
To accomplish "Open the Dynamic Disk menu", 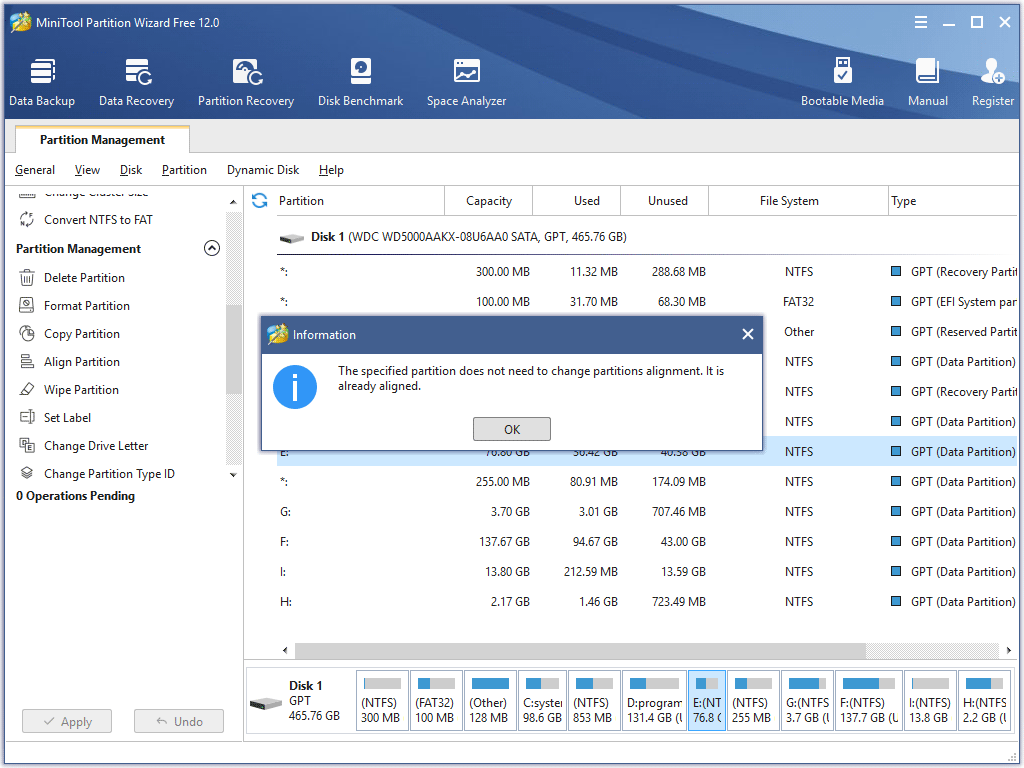I will coord(263,170).
